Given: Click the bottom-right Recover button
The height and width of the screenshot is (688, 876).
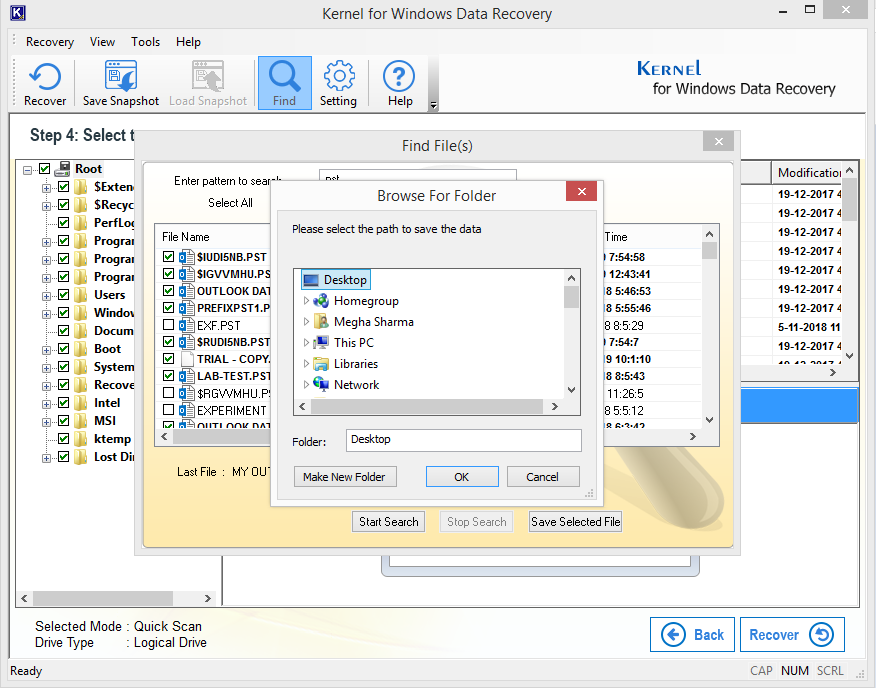Looking at the screenshot, I should 792,634.
